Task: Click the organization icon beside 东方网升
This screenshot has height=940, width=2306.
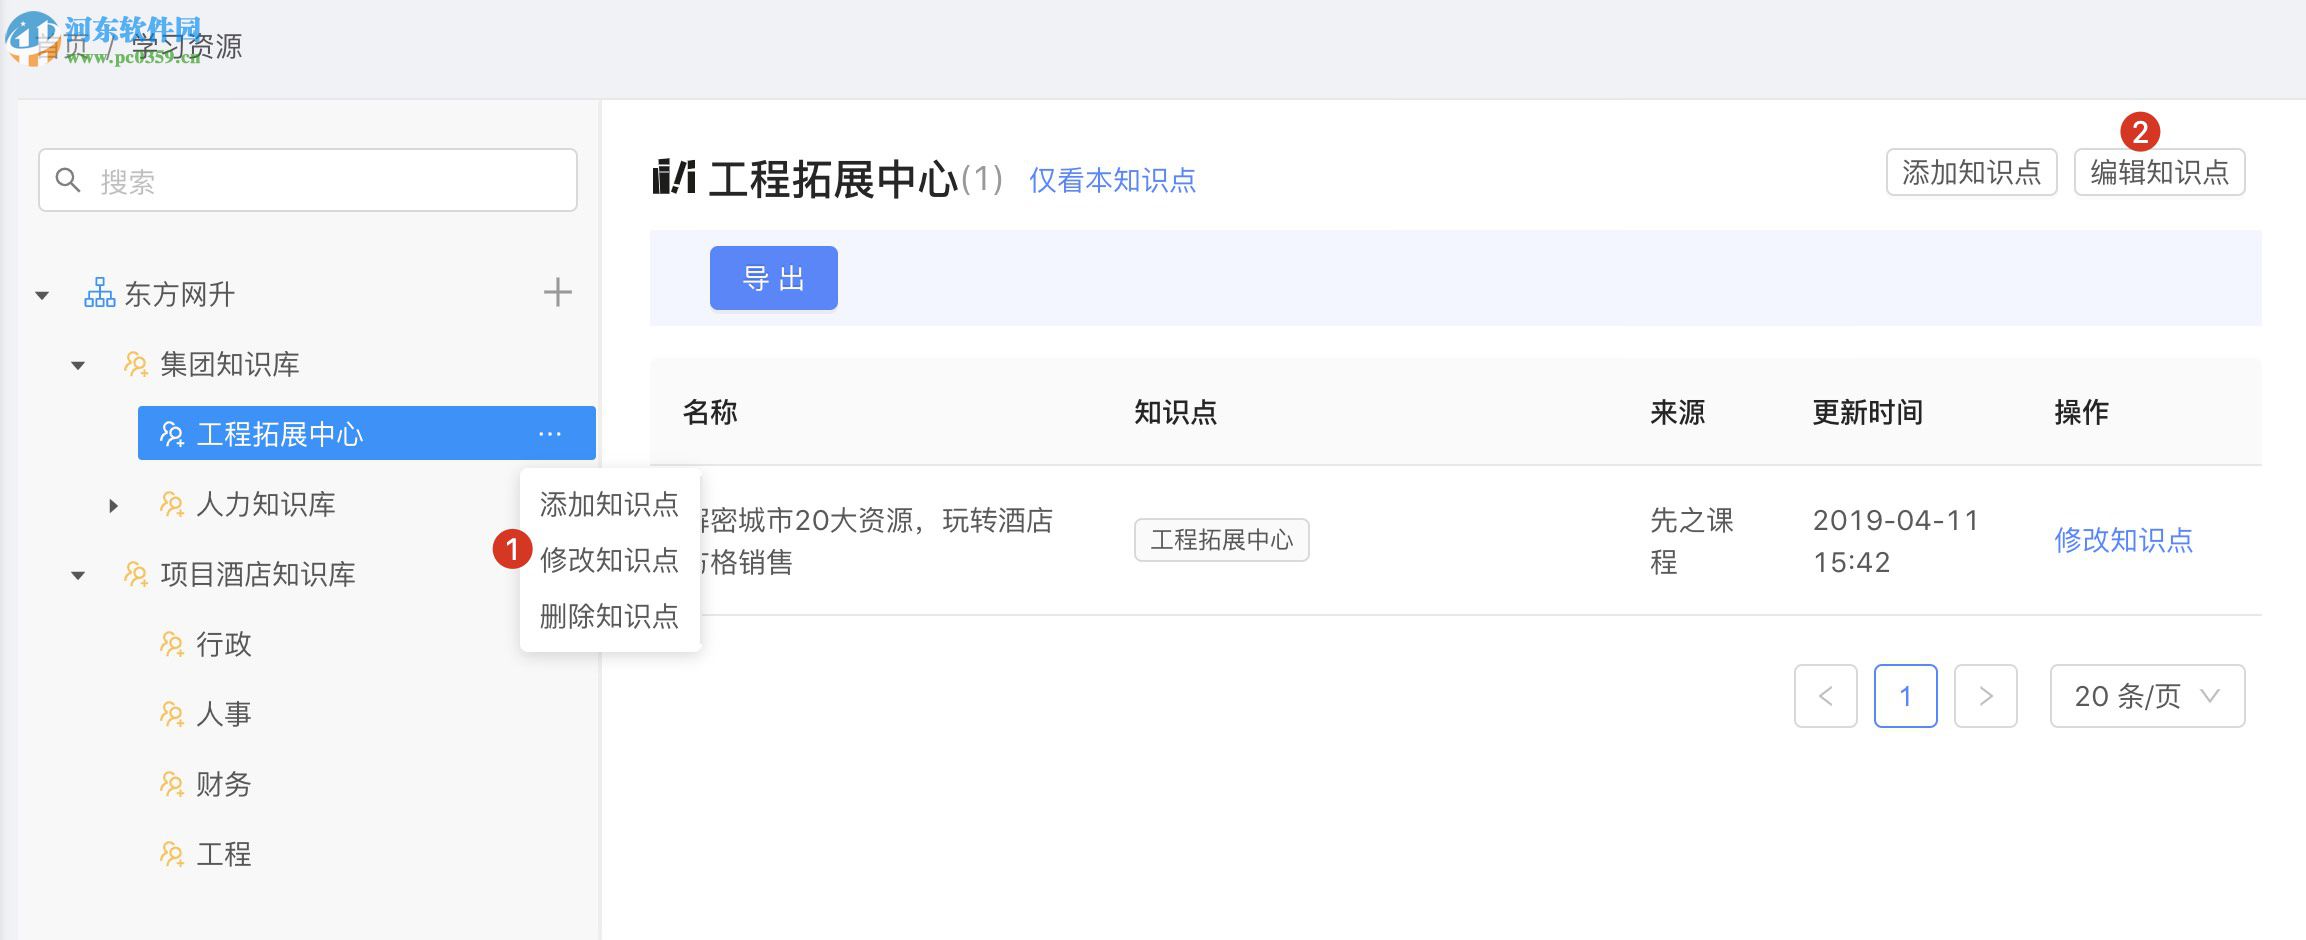Action: point(99,293)
